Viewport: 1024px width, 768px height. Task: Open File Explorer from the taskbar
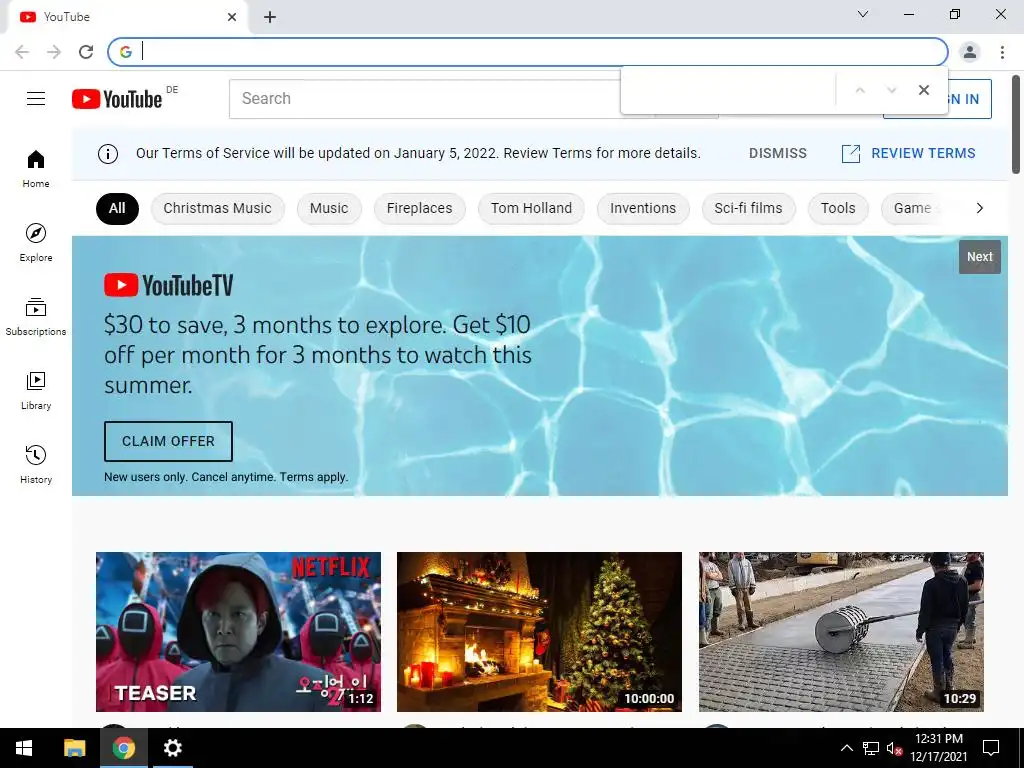tap(74, 748)
